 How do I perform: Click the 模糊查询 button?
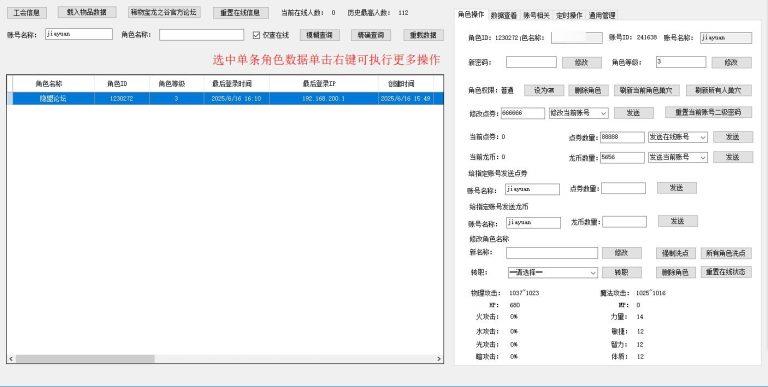319,35
